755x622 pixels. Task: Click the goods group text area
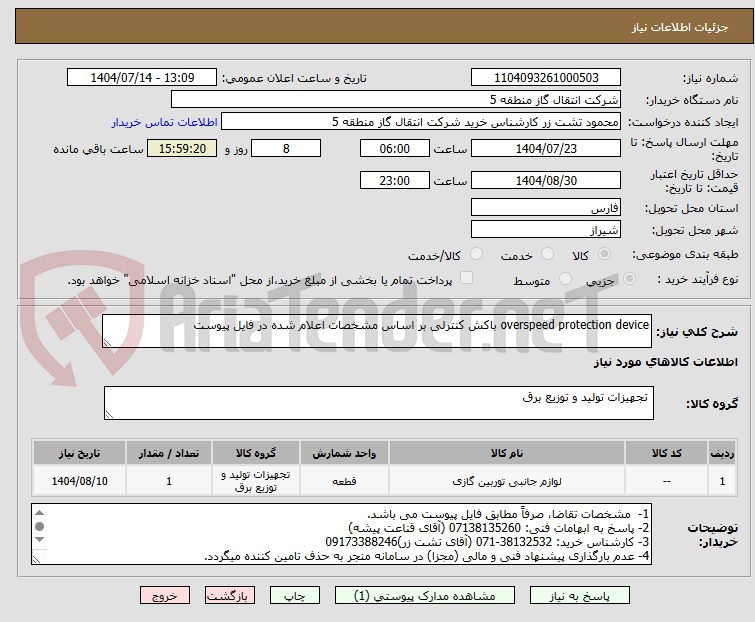pyautogui.click(x=379, y=403)
